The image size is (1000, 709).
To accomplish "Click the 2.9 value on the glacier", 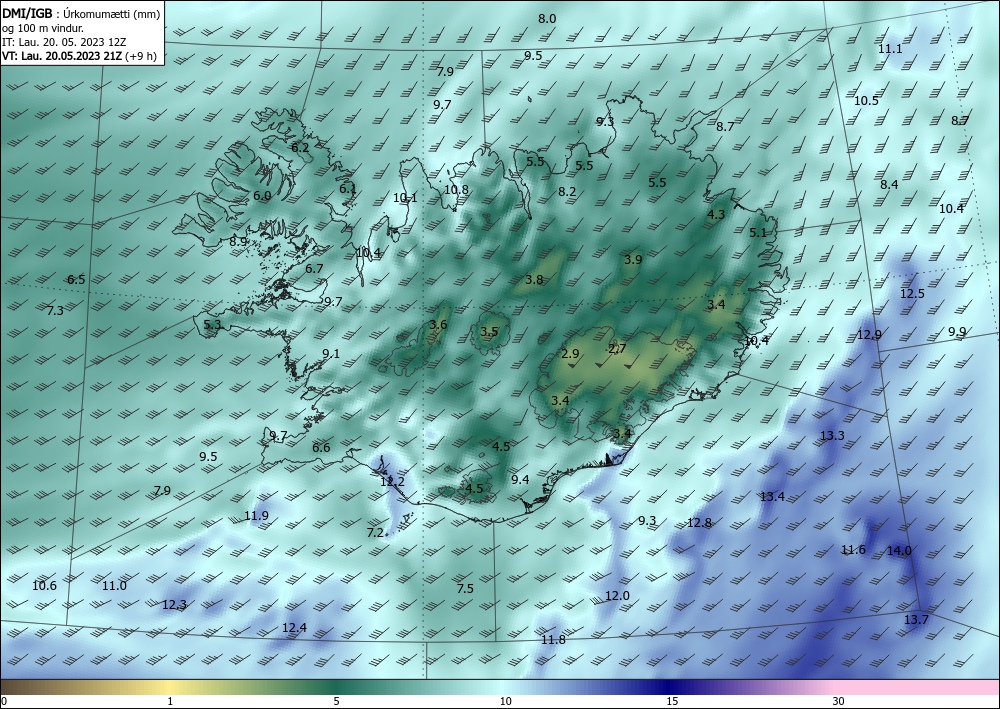I will click(570, 353).
